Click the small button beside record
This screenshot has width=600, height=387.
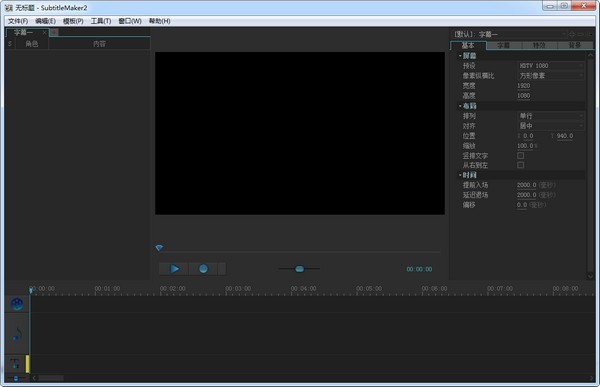point(222,269)
